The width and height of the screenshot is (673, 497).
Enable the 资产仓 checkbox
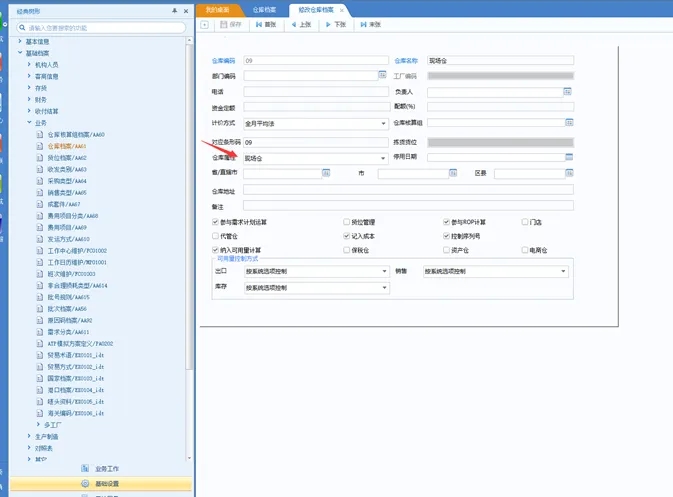(446, 250)
